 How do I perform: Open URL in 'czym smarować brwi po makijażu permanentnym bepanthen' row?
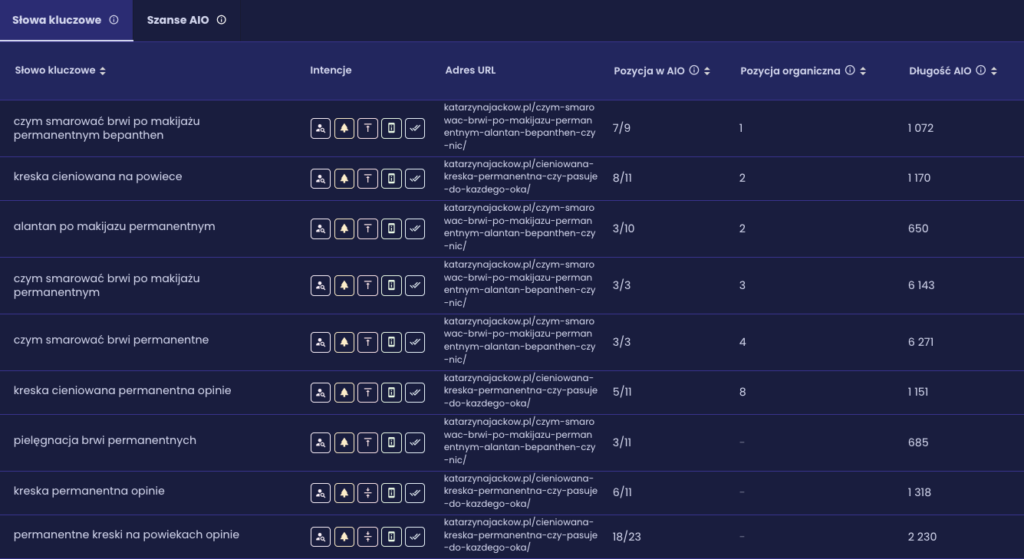click(520, 127)
